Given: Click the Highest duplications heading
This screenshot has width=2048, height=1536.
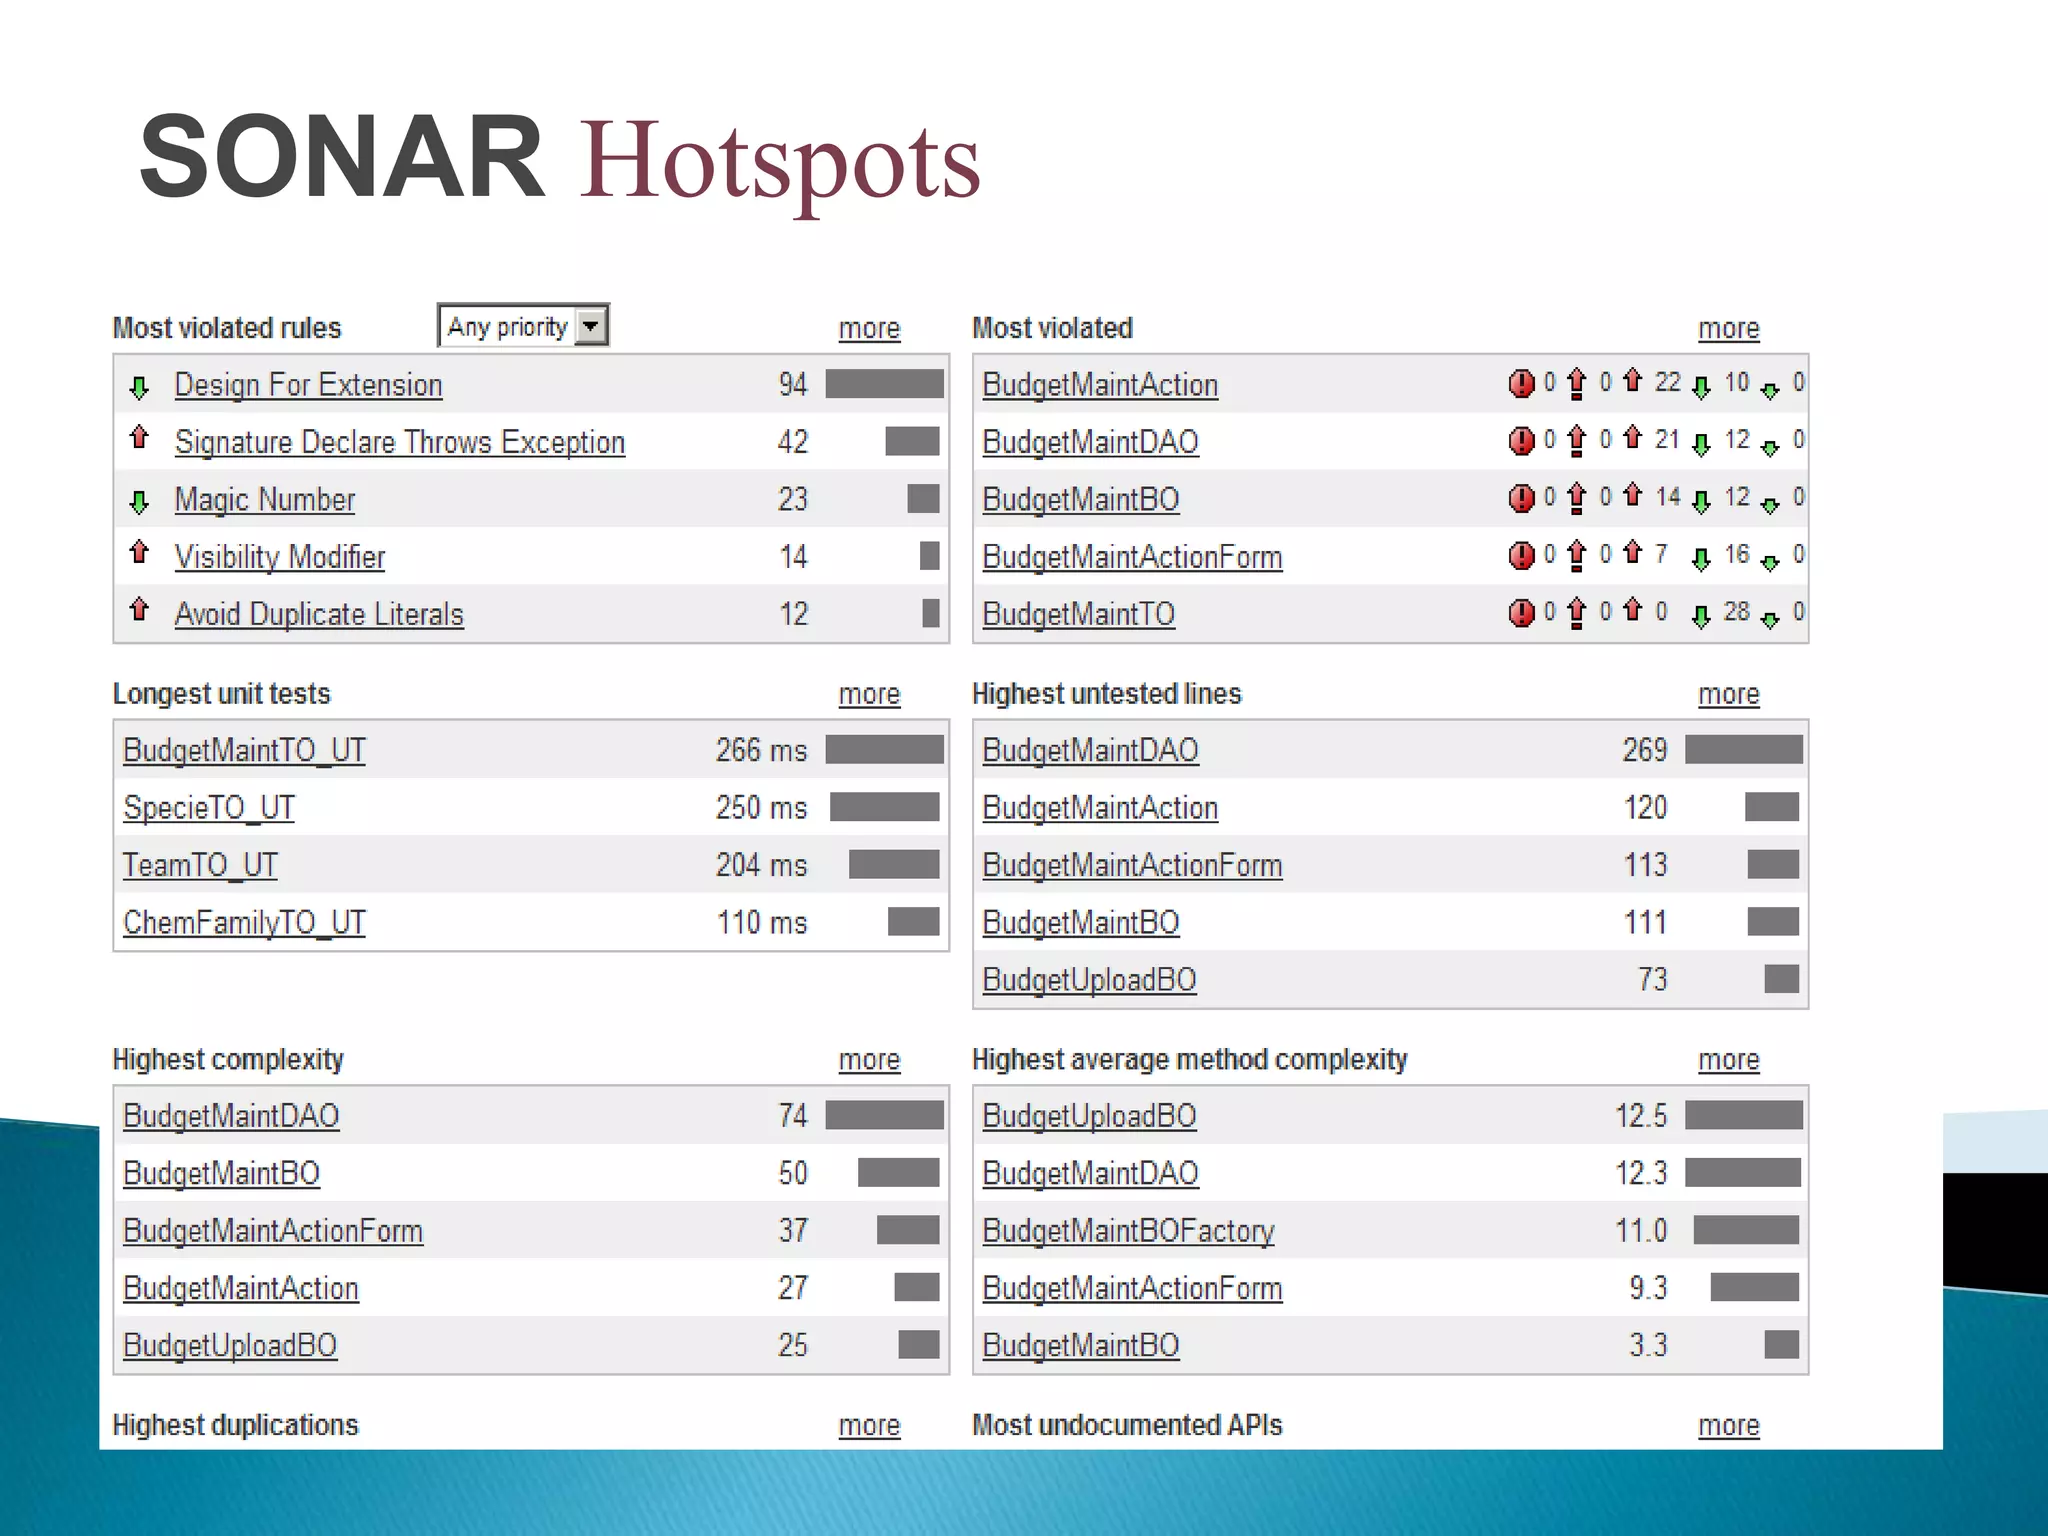Looking at the screenshot, I should (235, 1425).
